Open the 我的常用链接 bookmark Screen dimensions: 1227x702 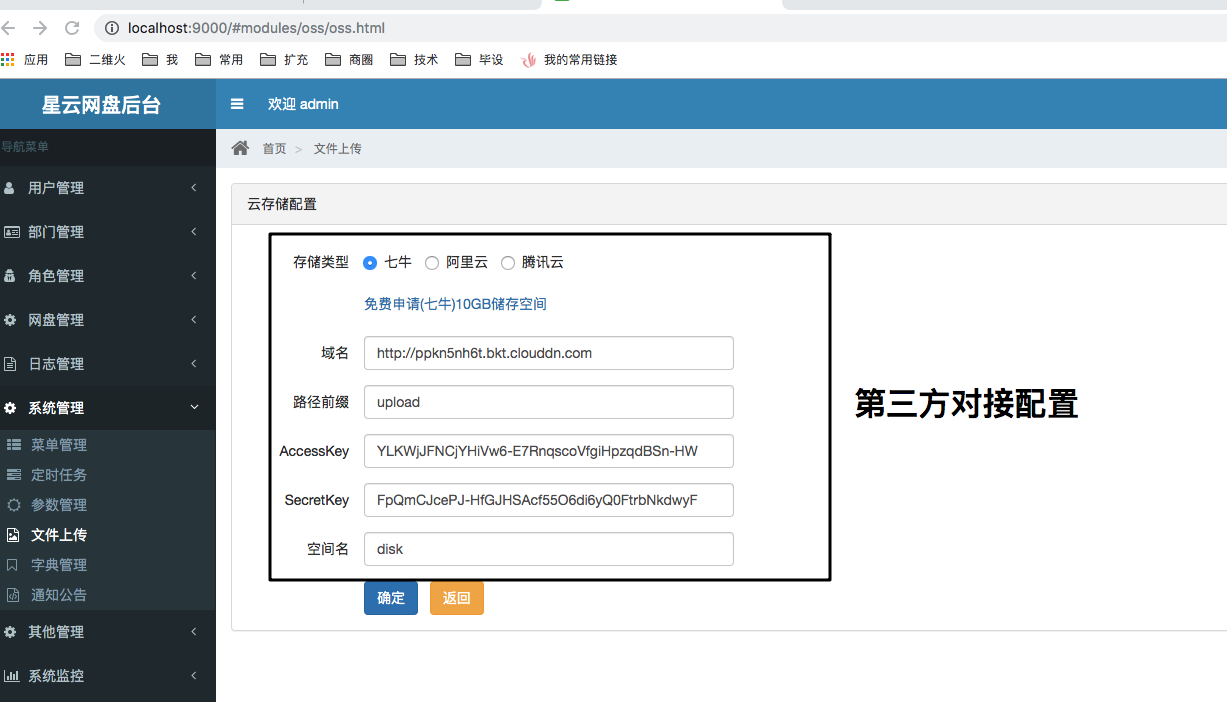coord(569,60)
